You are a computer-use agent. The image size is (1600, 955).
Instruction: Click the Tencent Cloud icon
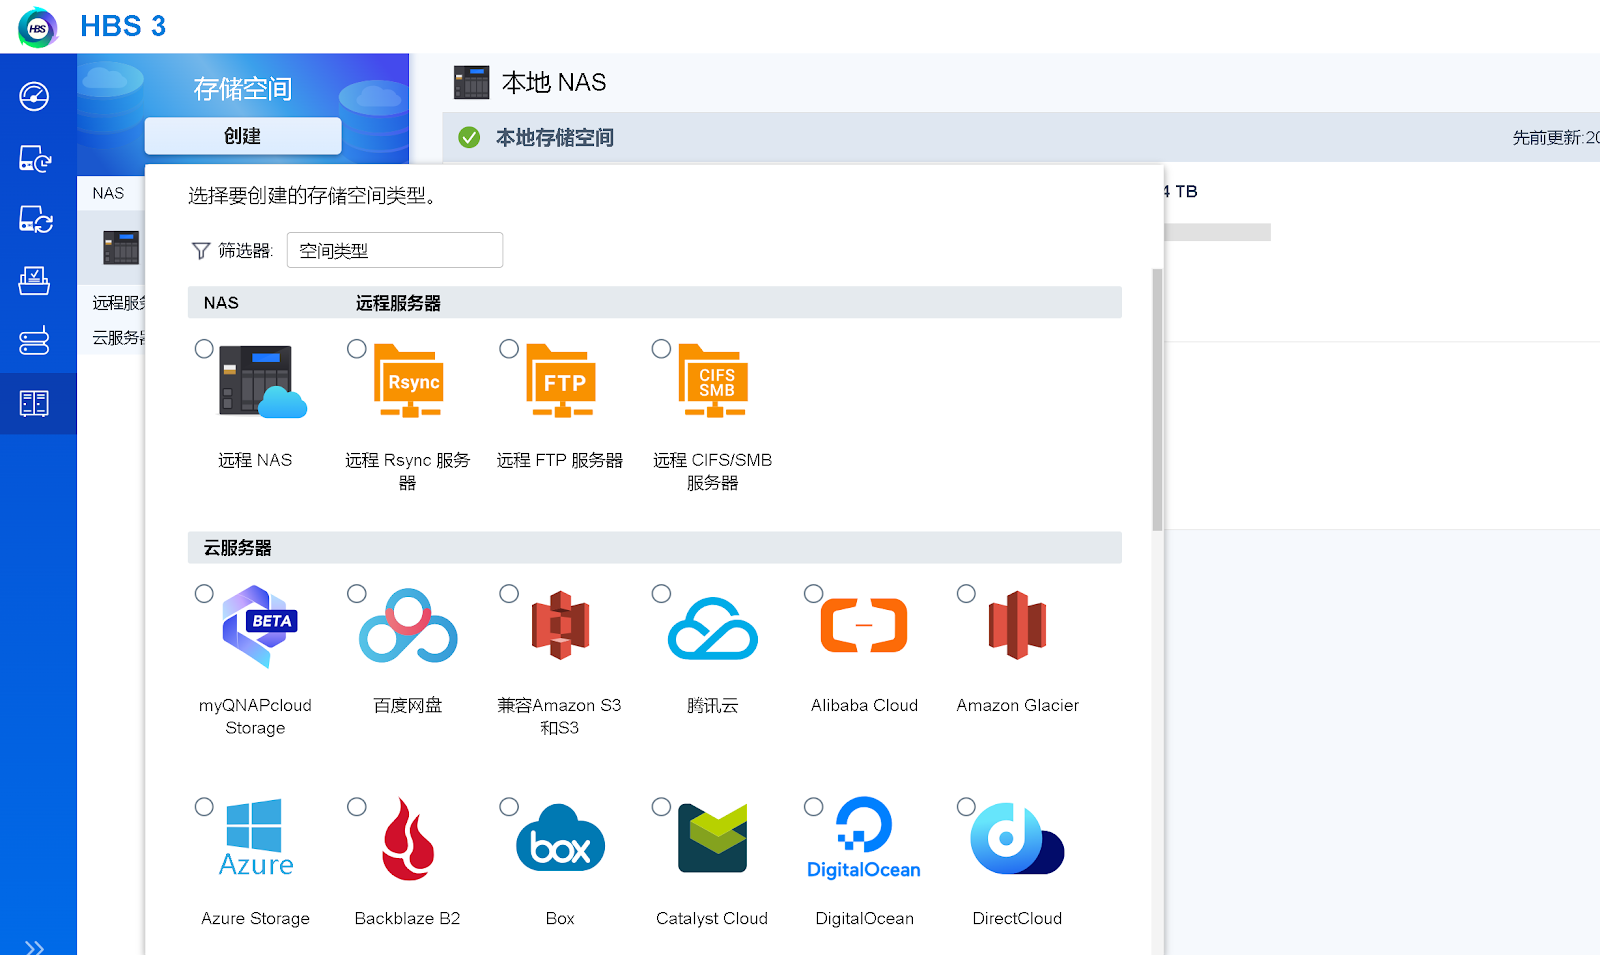[x=713, y=629]
